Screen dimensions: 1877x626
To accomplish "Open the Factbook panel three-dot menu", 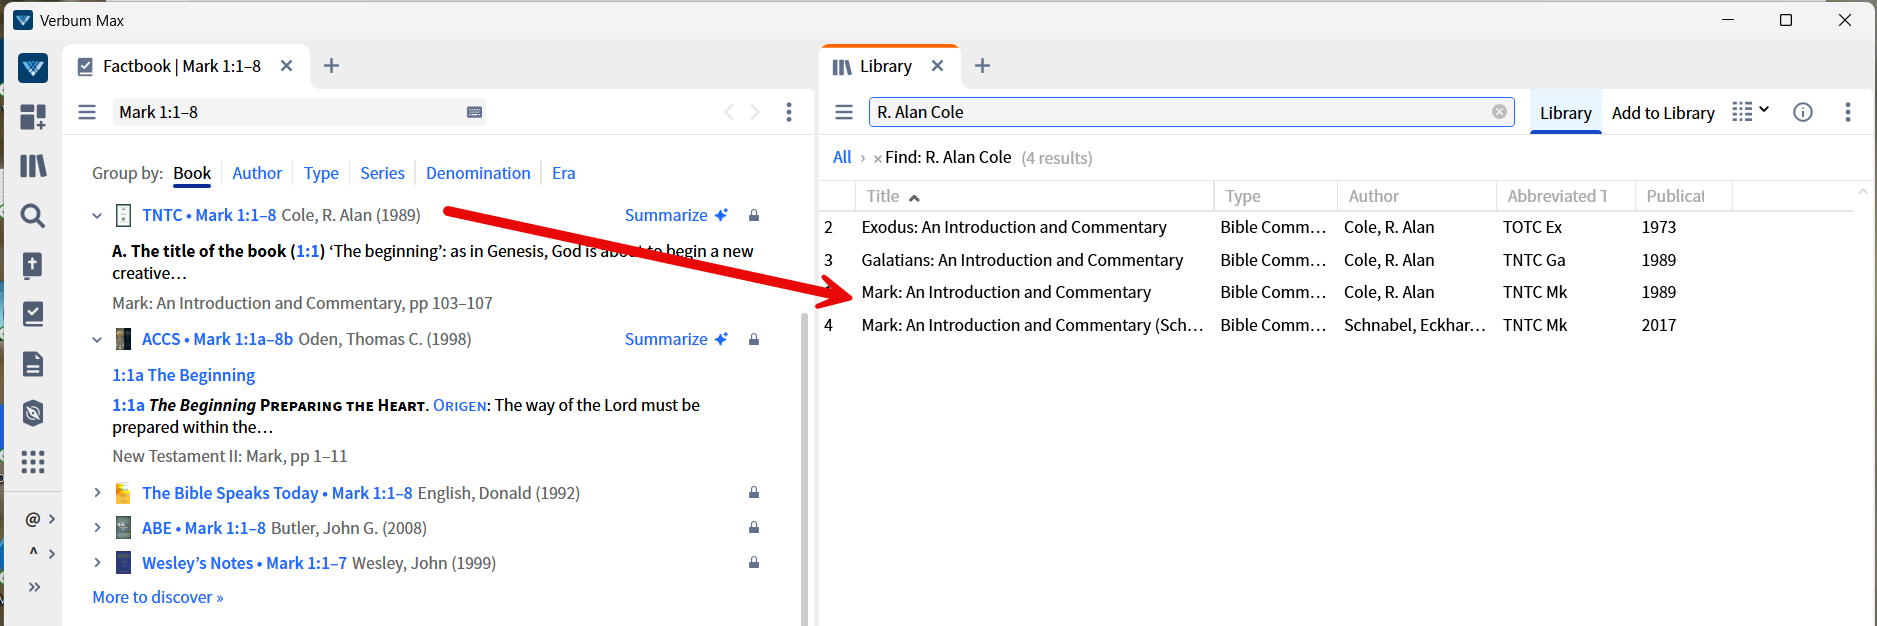I will click(789, 112).
